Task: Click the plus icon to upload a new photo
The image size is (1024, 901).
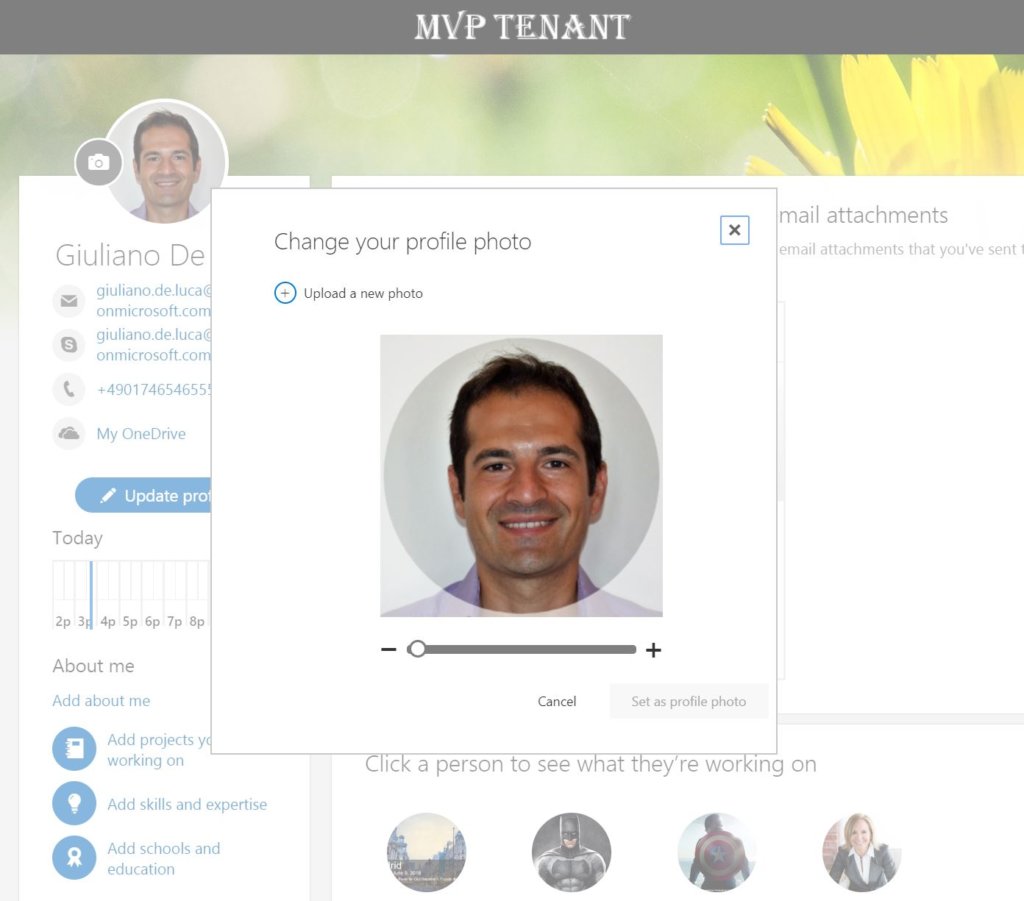Action: [x=285, y=293]
